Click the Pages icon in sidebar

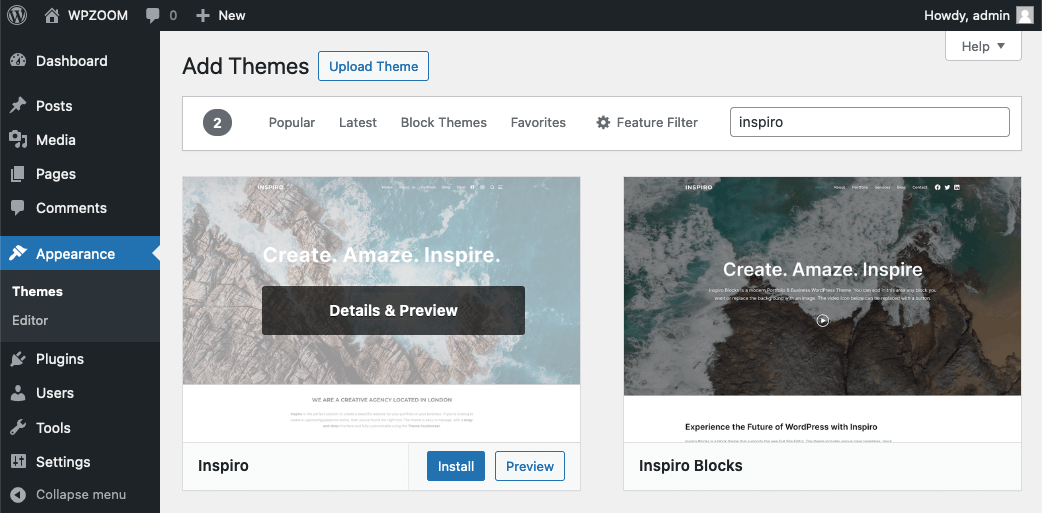point(18,174)
